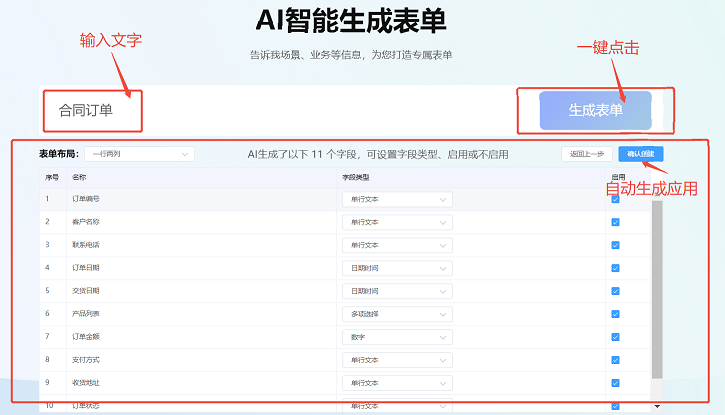The image size is (725, 415).
Task: Click the scrollbar down arrow icon
Action: 657,406
